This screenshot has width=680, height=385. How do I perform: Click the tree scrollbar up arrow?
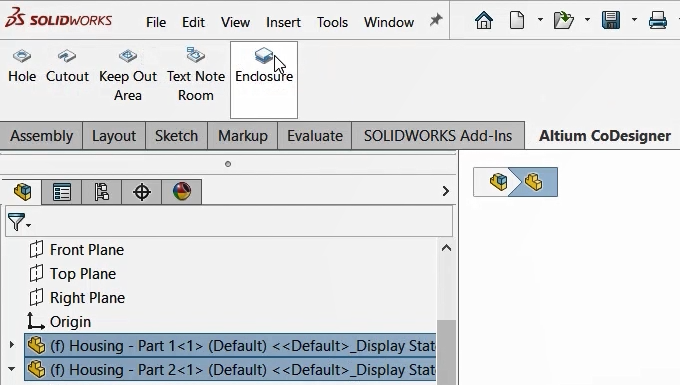[x=446, y=248]
